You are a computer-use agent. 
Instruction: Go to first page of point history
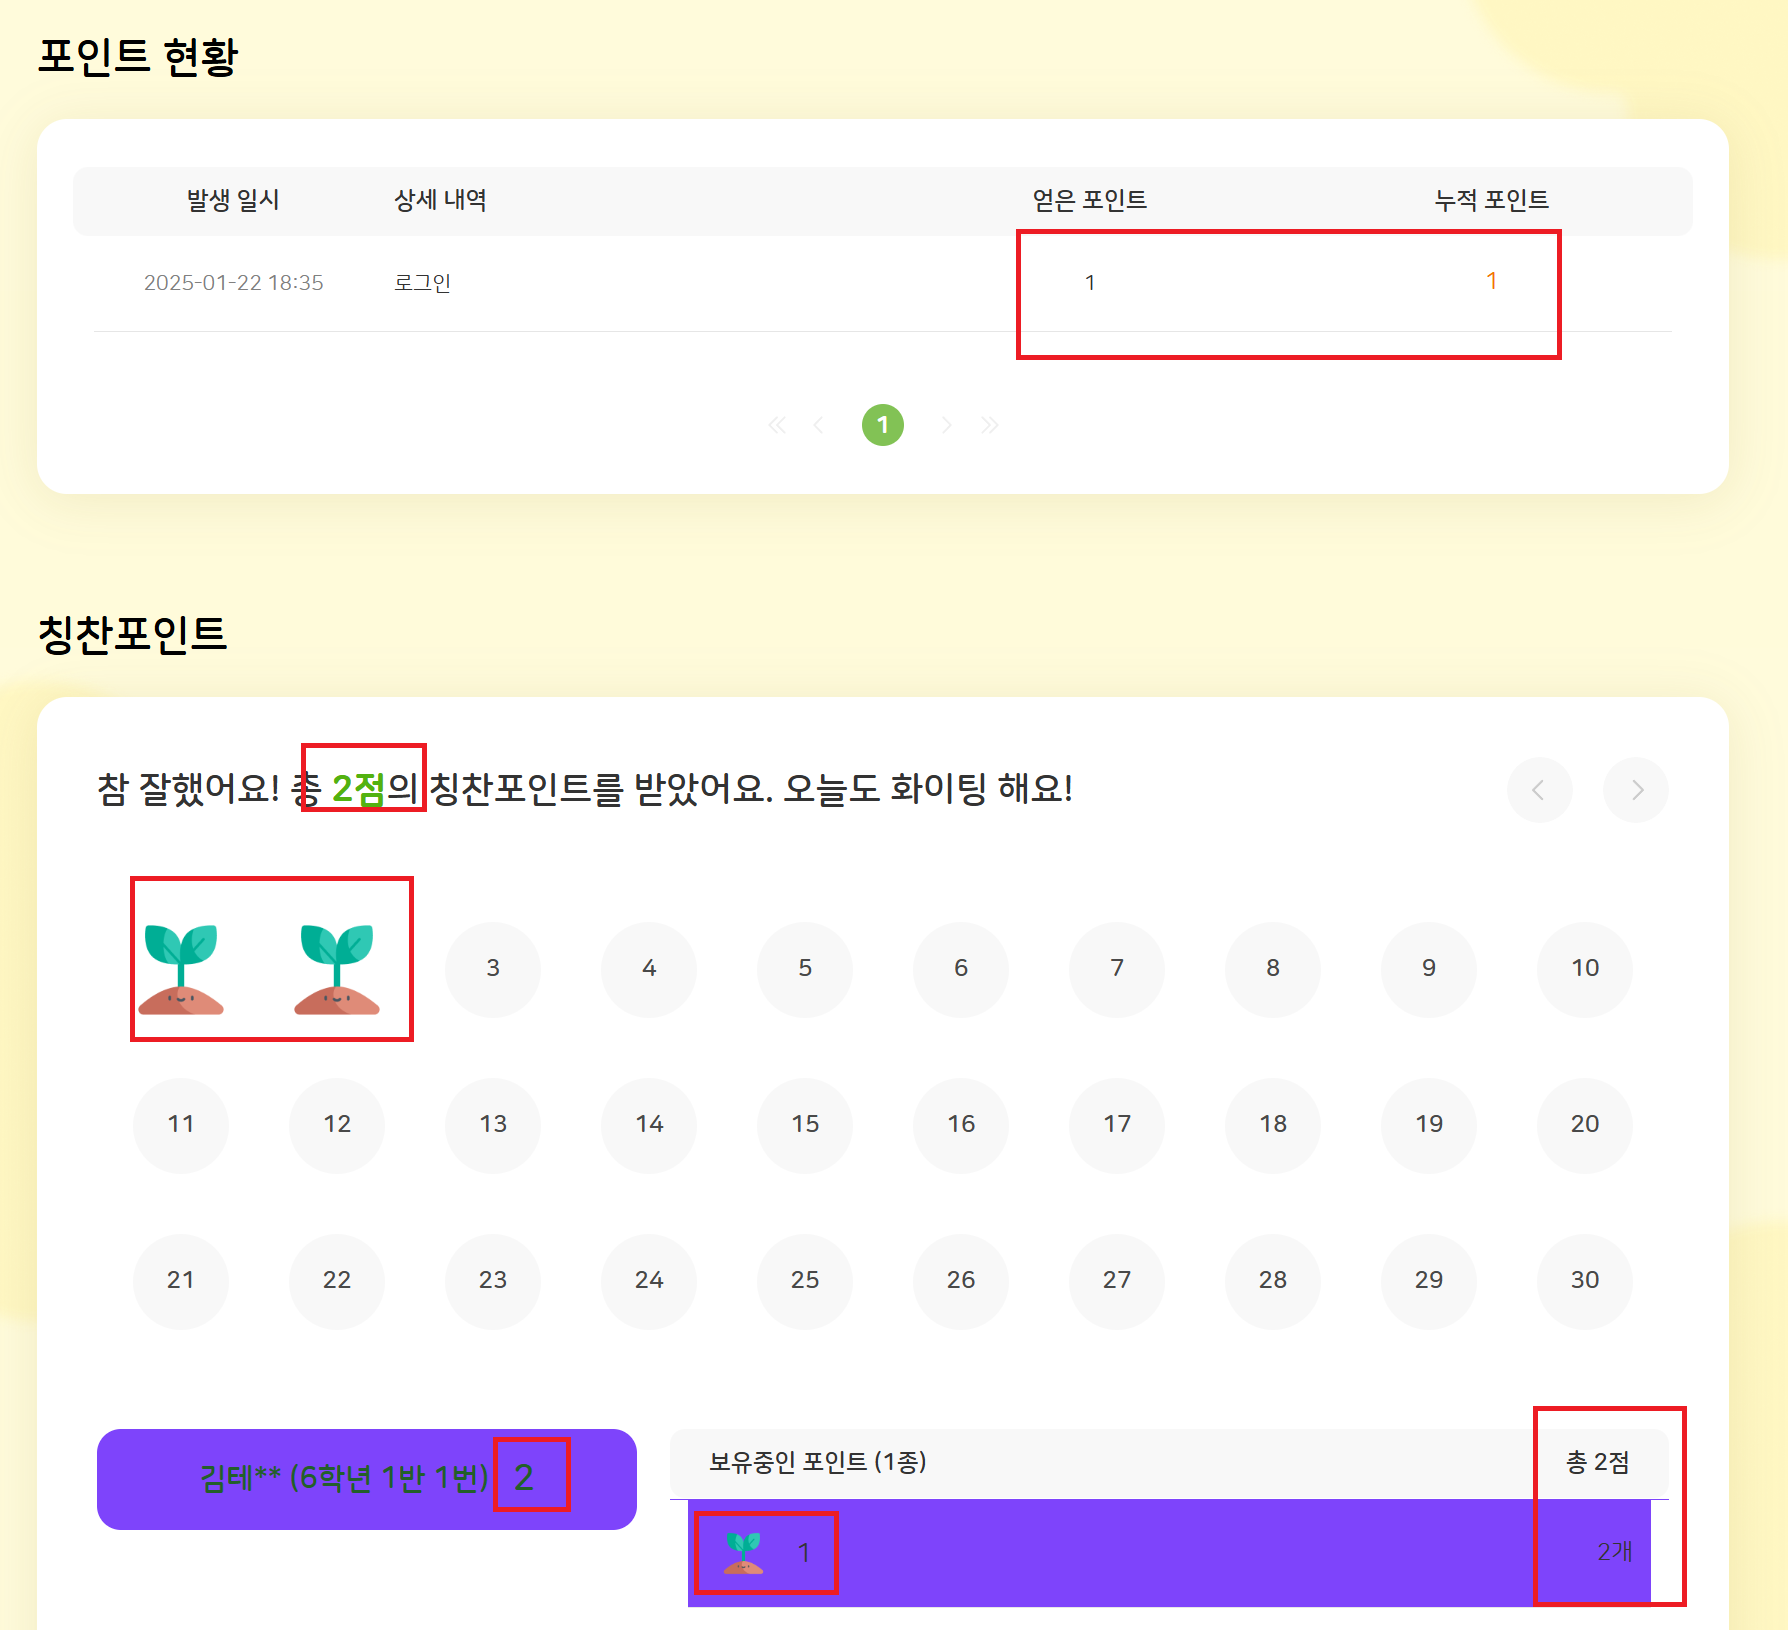(777, 426)
